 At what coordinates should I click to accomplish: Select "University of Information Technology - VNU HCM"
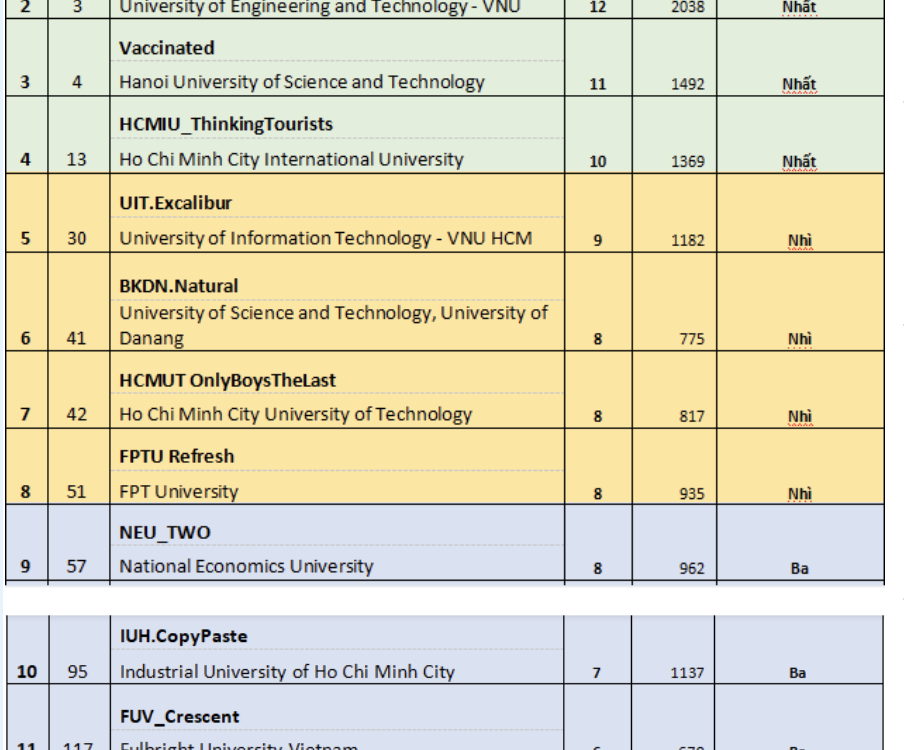coord(326,238)
